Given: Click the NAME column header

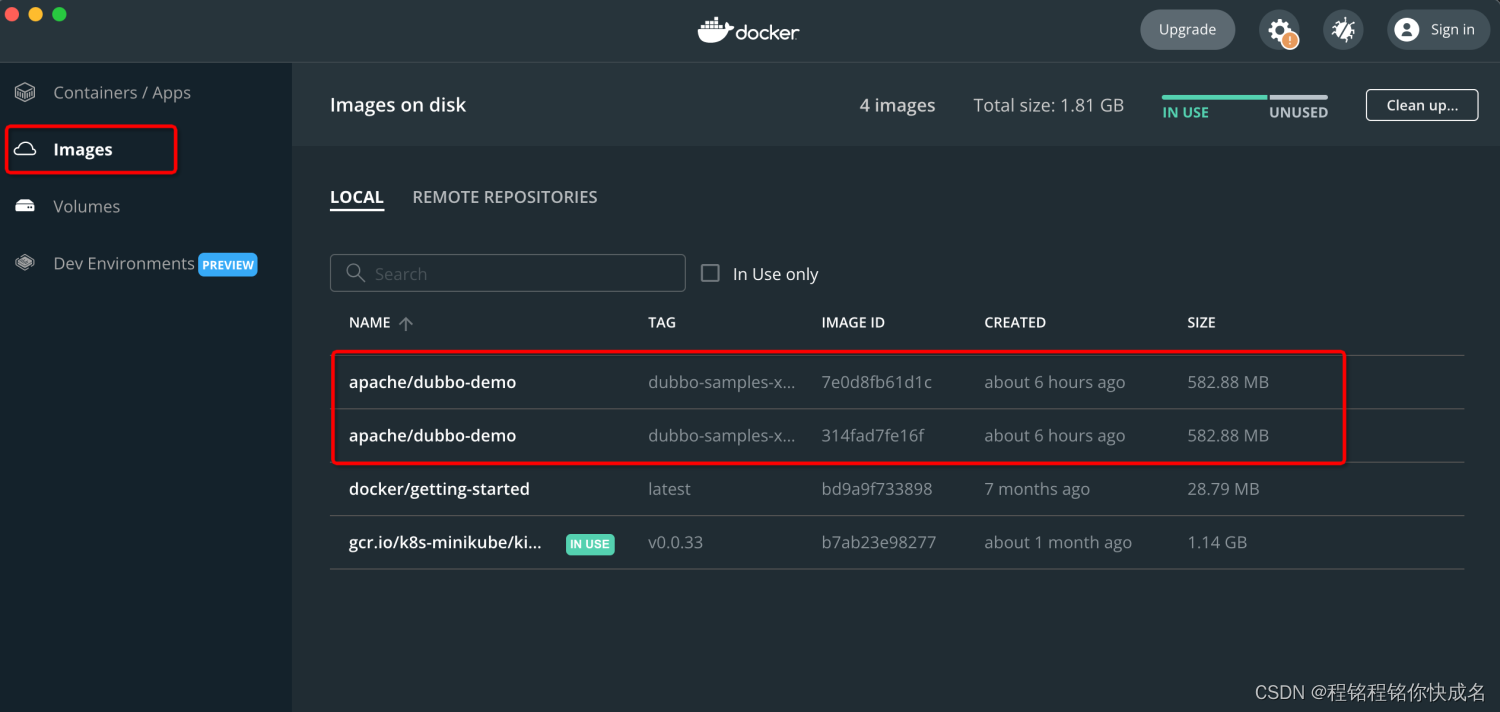Looking at the screenshot, I should coord(370,323).
